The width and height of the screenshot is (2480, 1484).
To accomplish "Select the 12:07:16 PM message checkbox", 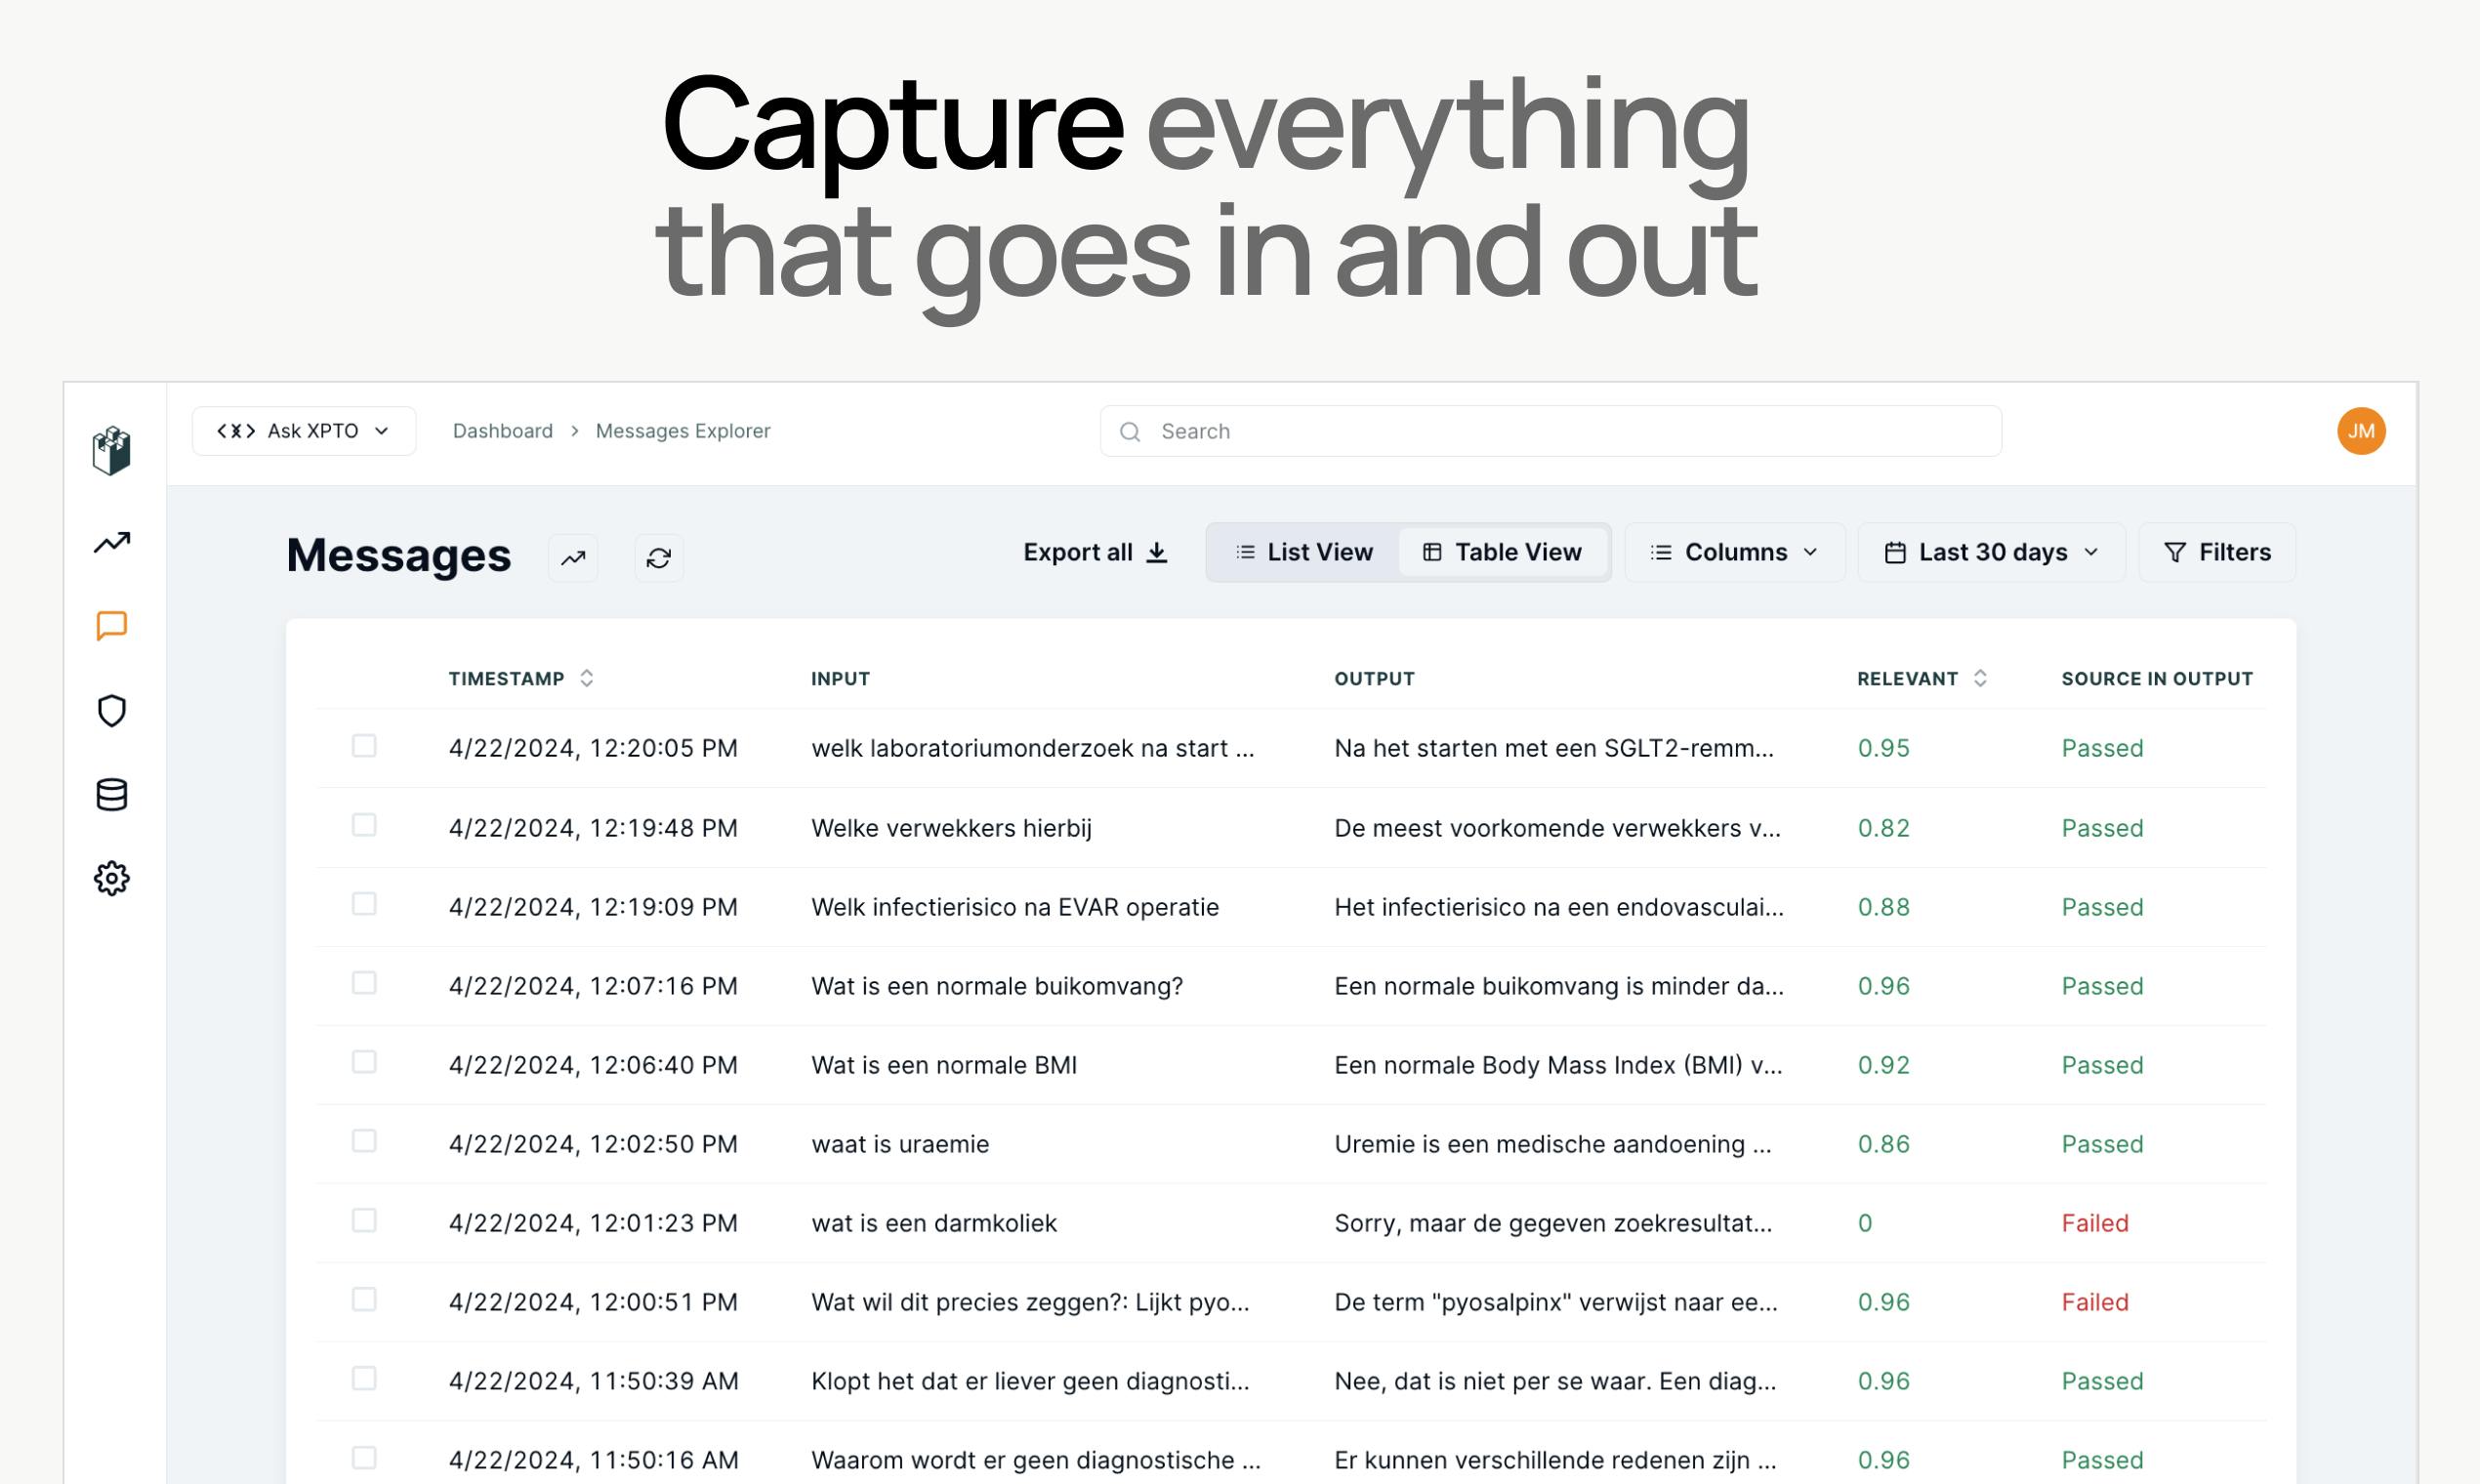I will tap(364, 983).
